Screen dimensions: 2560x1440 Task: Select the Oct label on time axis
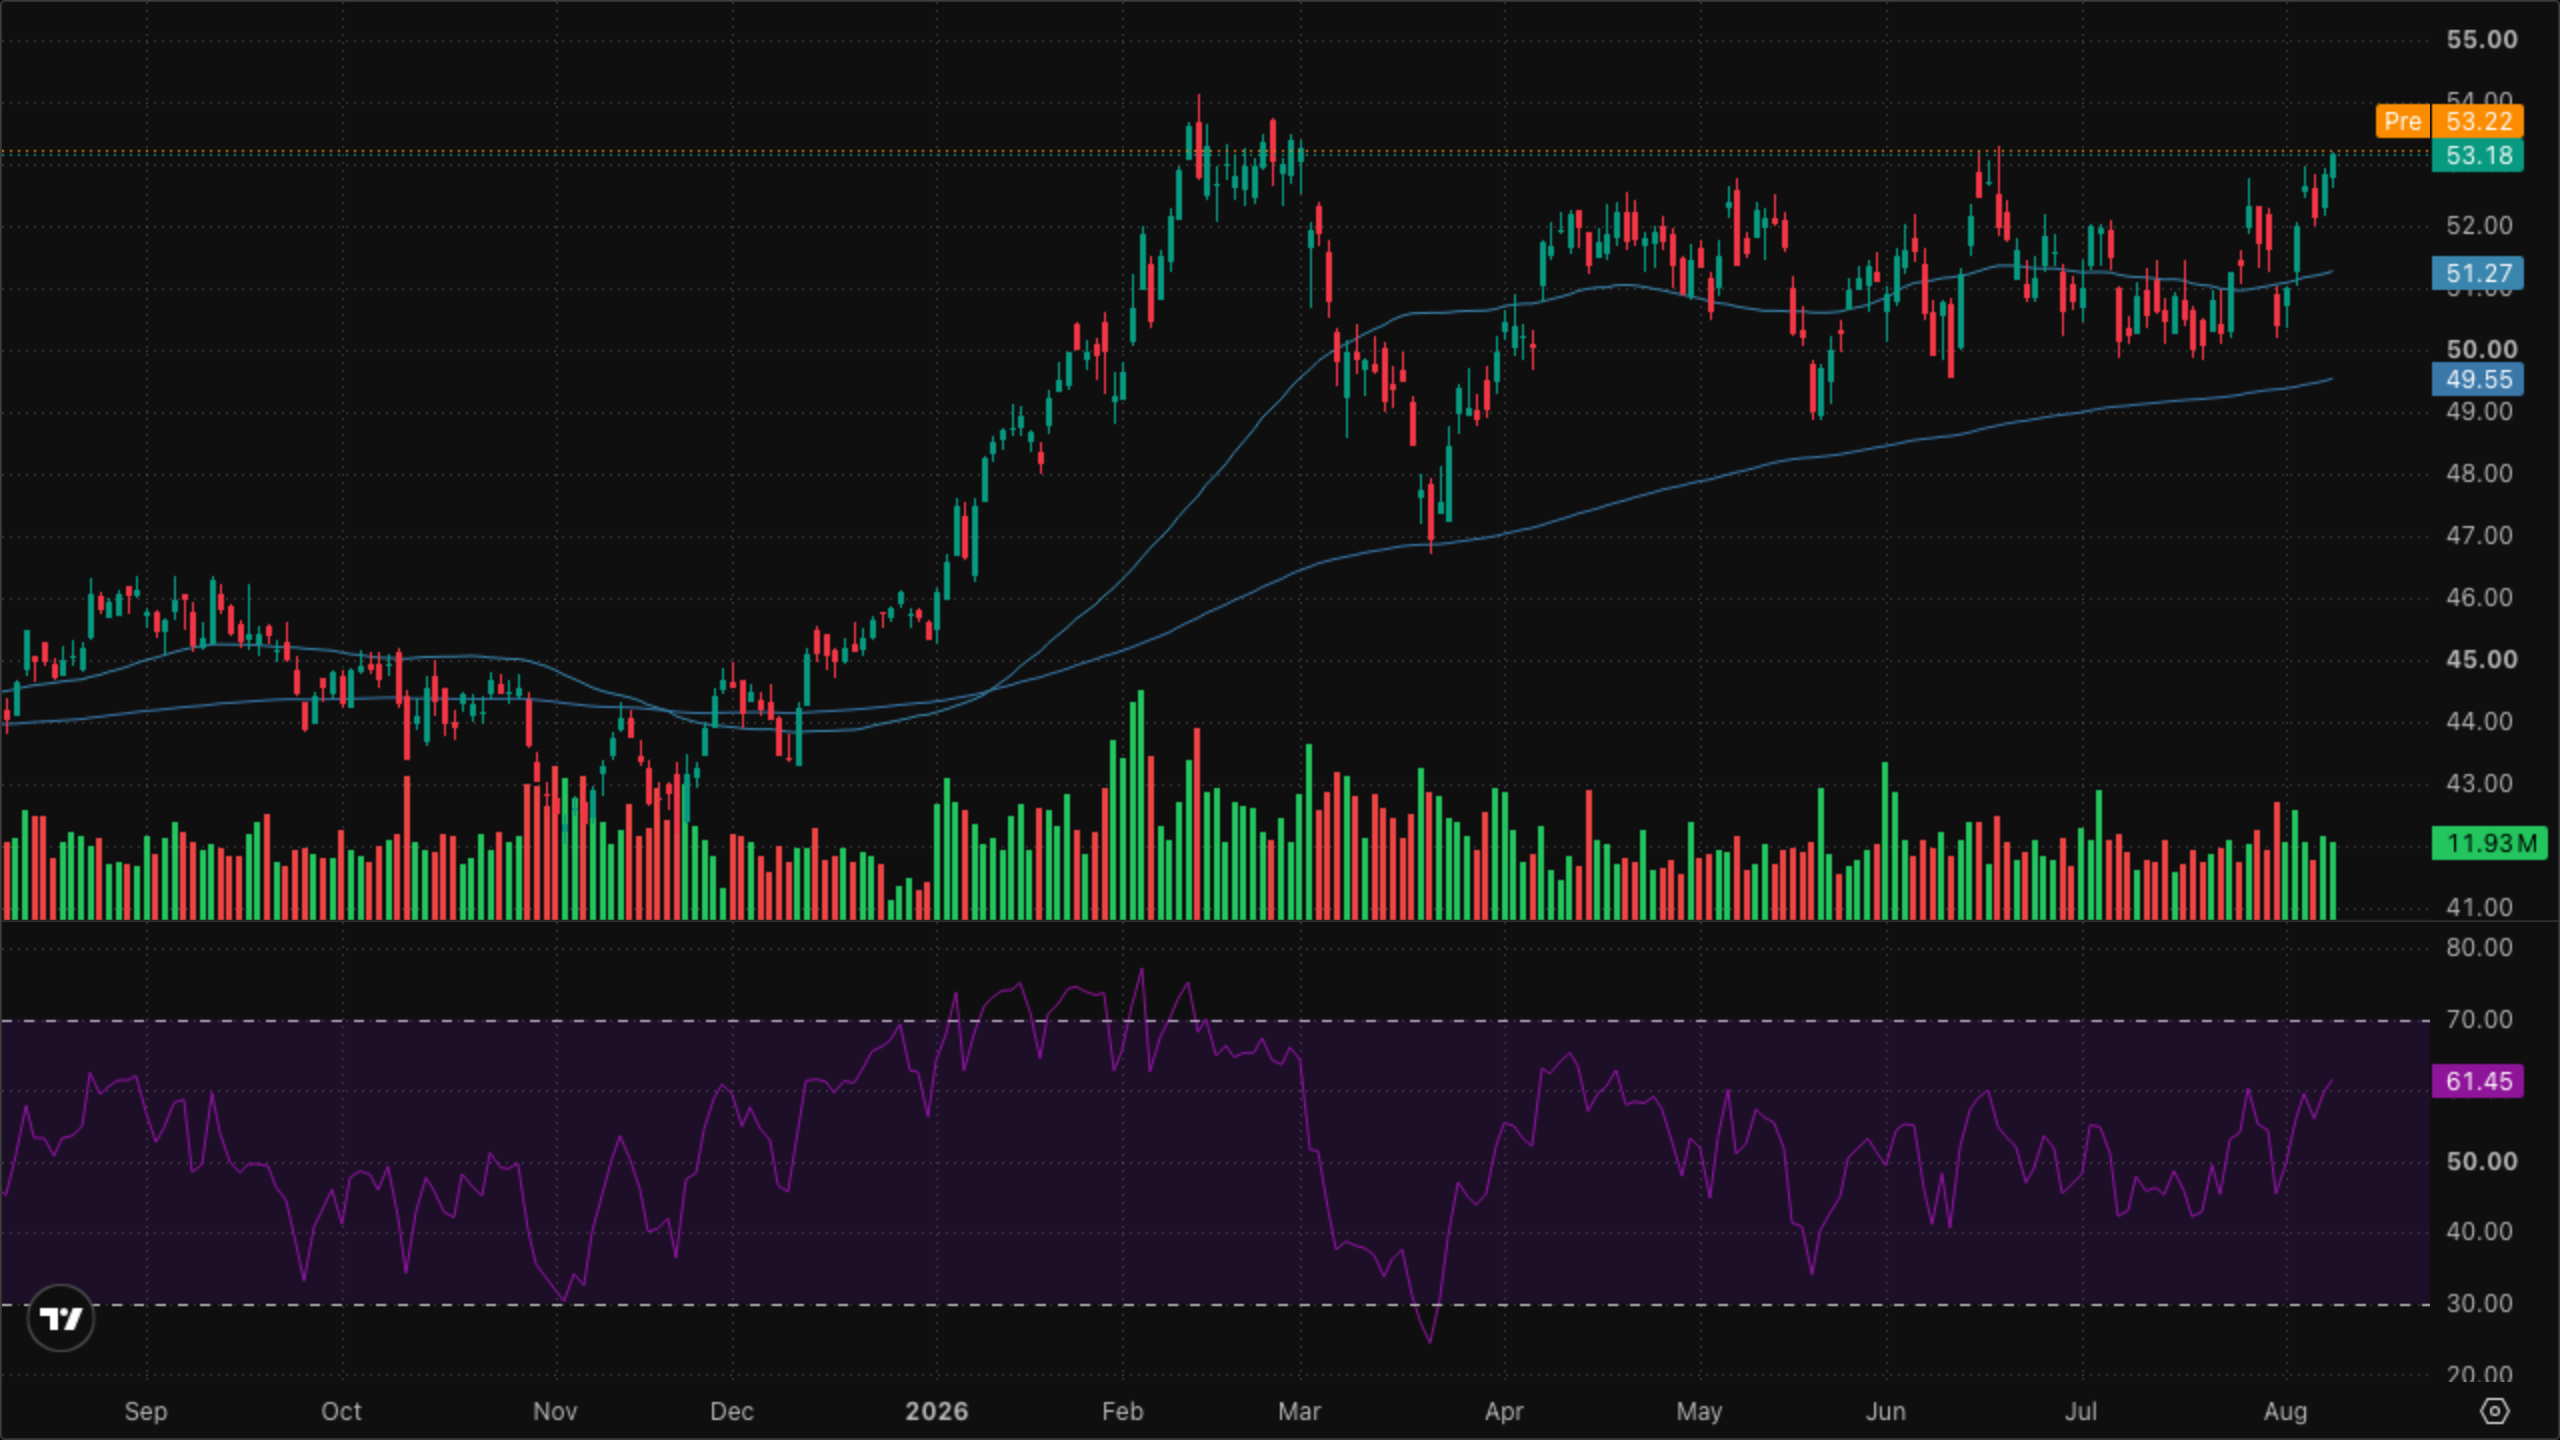tap(341, 1411)
